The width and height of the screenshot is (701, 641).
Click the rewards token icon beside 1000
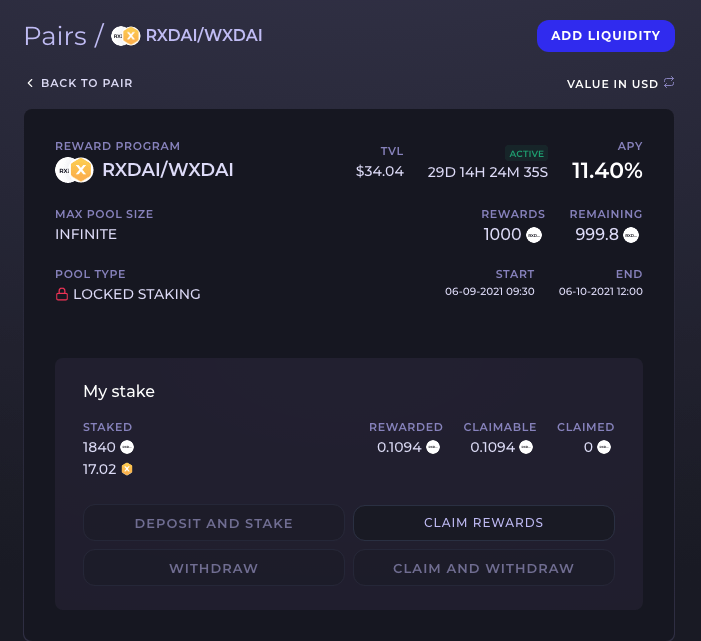click(x=534, y=235)
